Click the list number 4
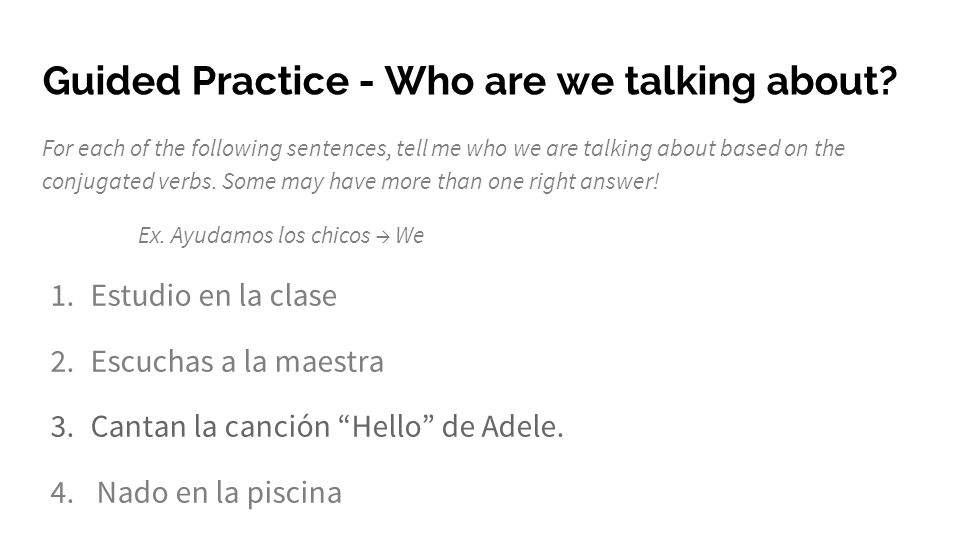 [62, 493]
